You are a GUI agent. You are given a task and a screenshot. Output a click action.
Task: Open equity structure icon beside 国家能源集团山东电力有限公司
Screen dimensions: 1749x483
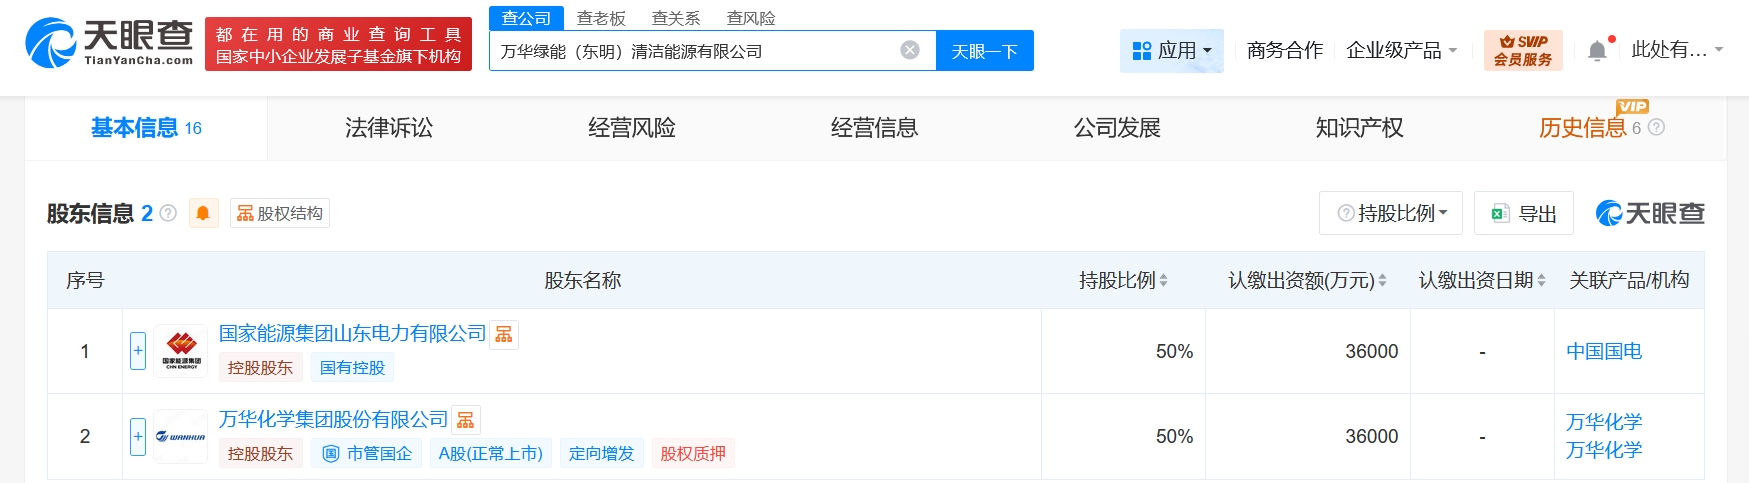tap(504, 334)
